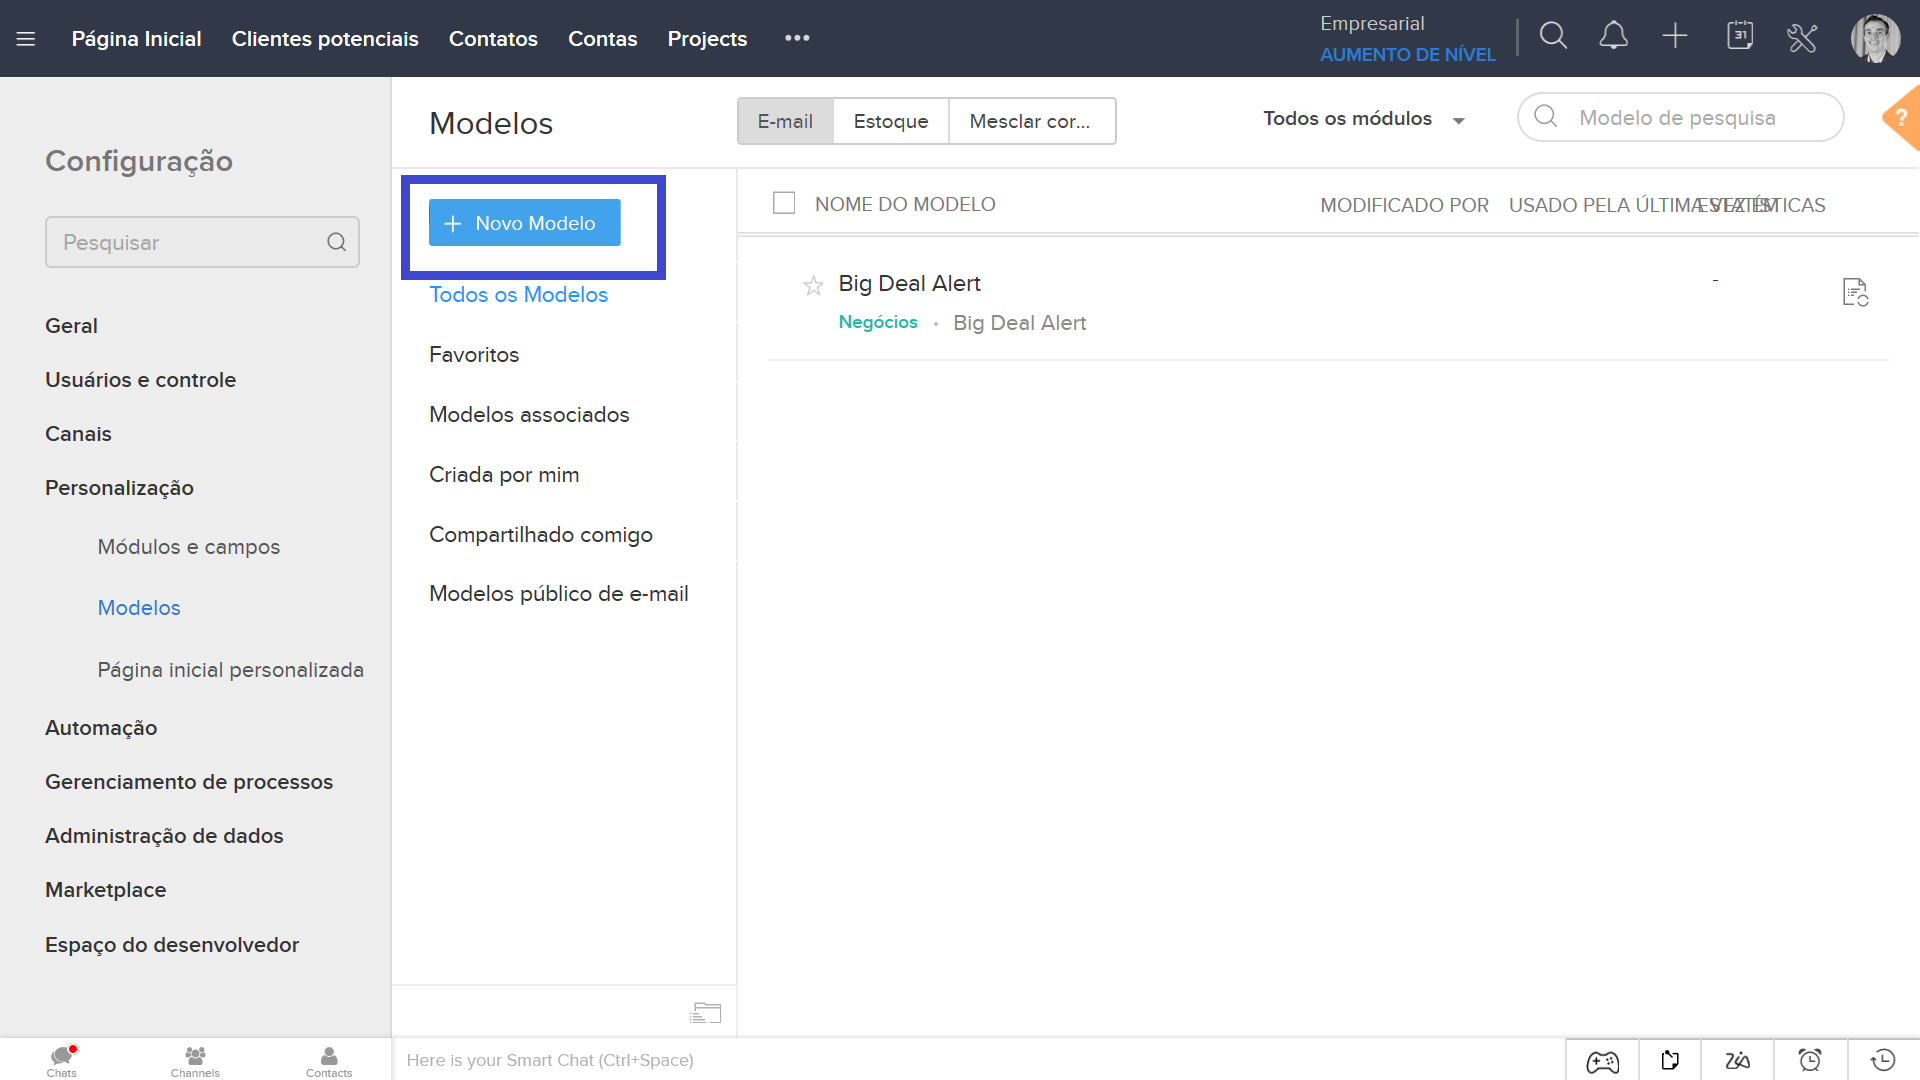Expand the Todos os módulos dropdown

(1363, 119)
